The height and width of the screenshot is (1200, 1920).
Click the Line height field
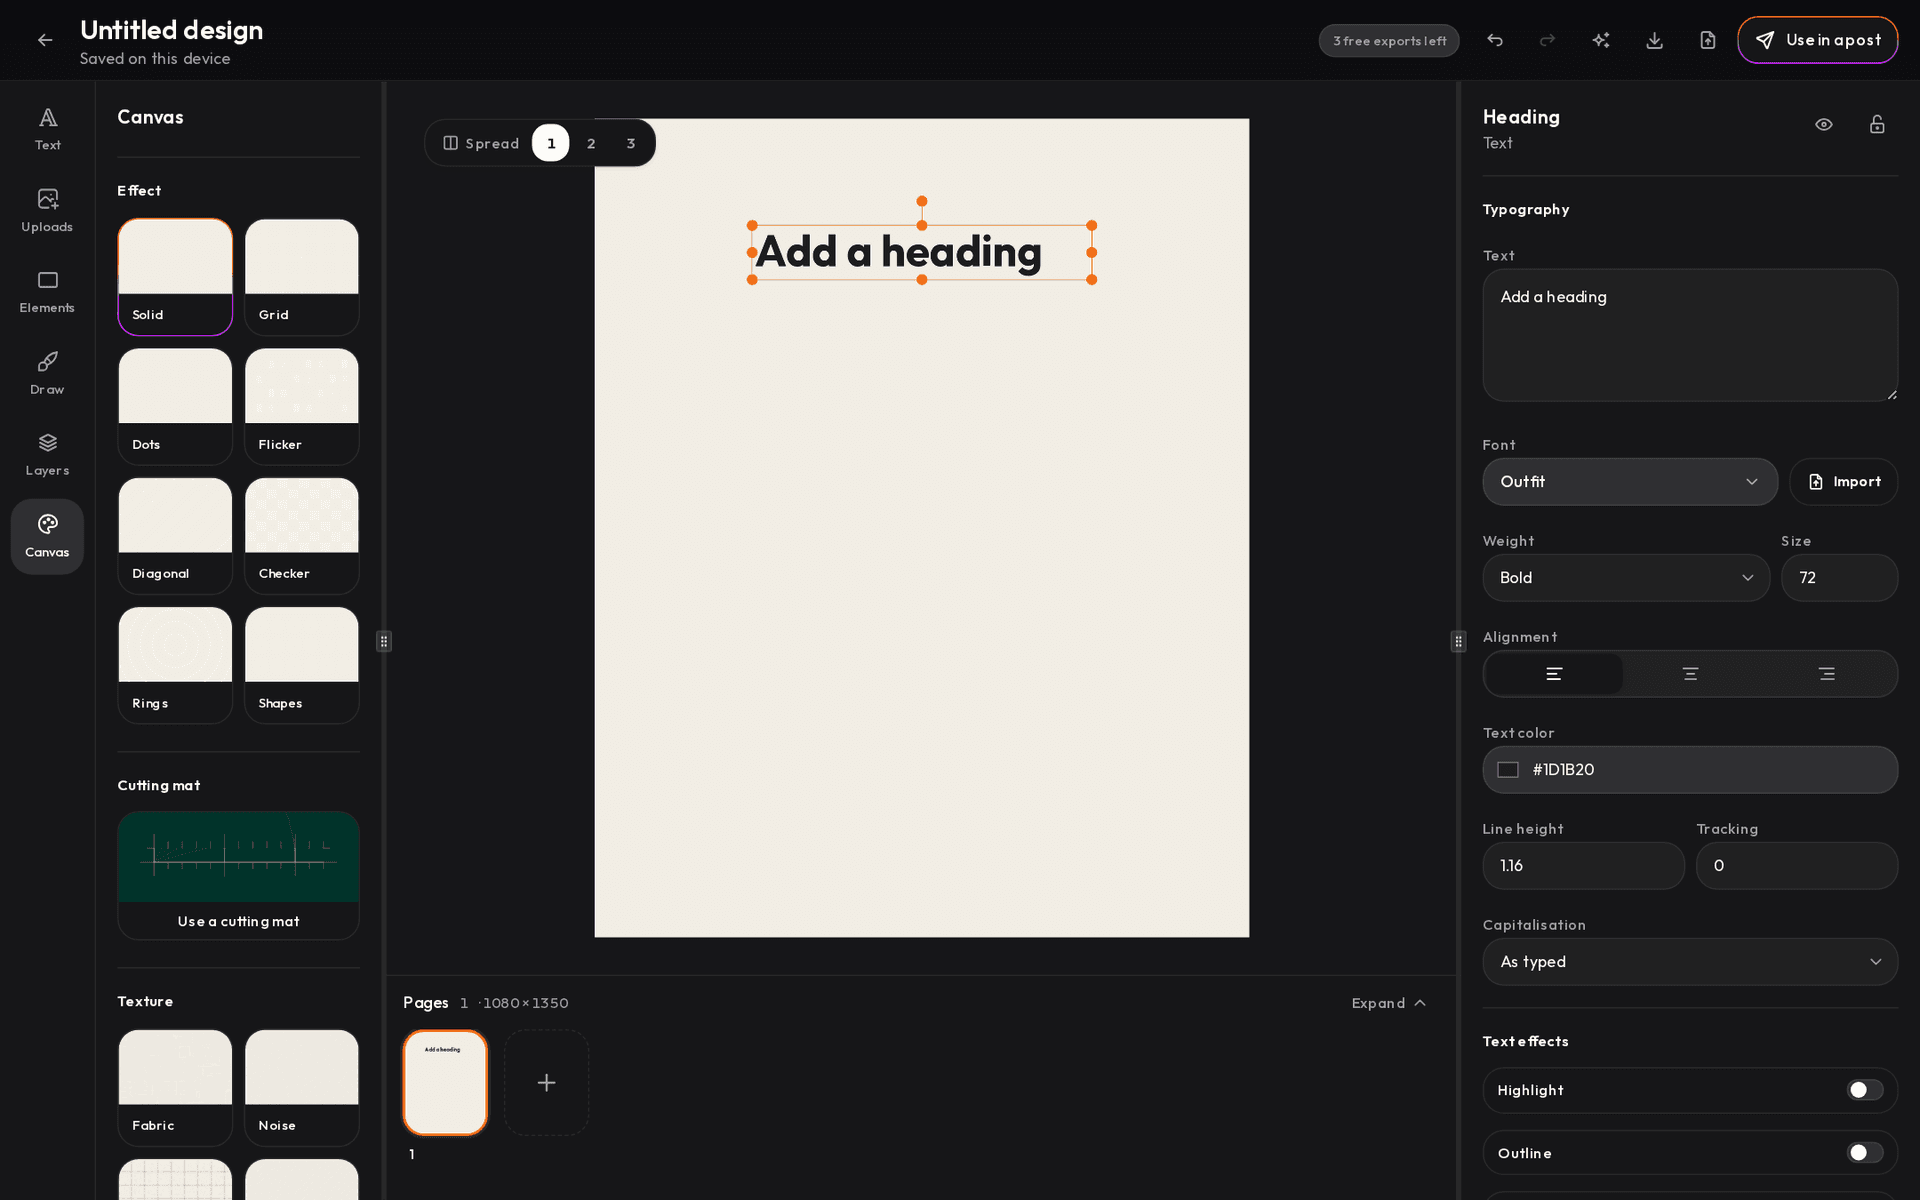click(x=1583, y=866)
